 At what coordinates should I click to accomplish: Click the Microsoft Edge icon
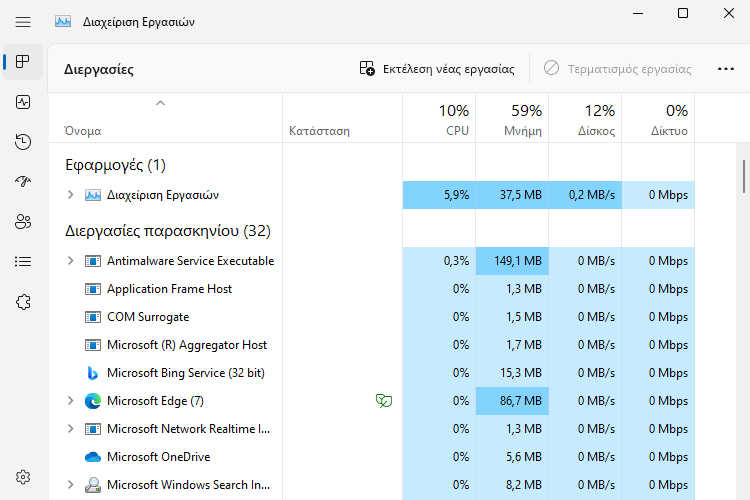(x=93, y=401)
